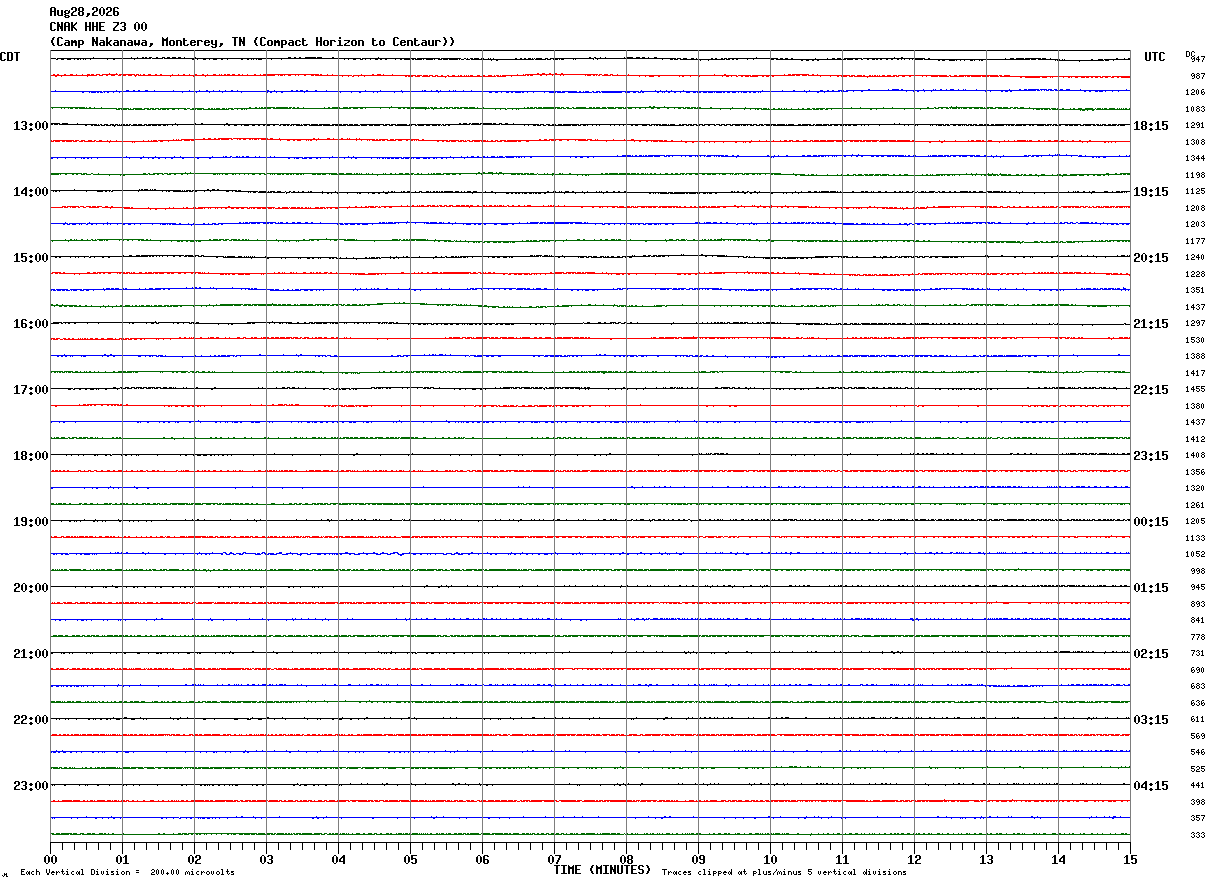Image resolution: width=1210 pixels, height=886 pixels.
Task: Select the 04:15 UTC time label
Action: click(1150, 786)
